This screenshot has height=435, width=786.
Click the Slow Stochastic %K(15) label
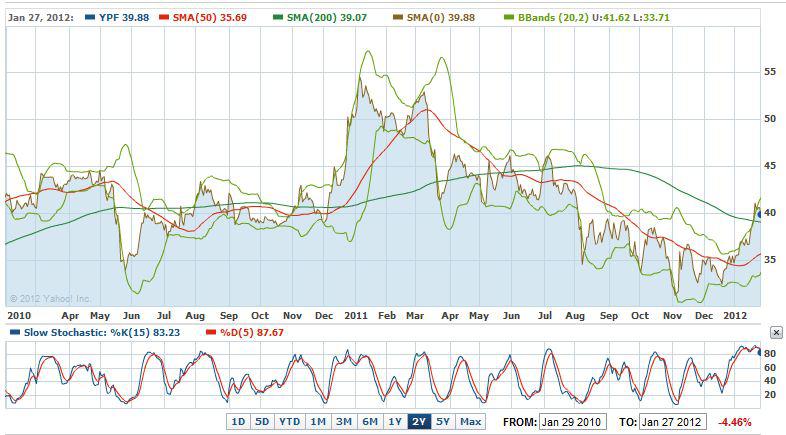click(102, 332)
